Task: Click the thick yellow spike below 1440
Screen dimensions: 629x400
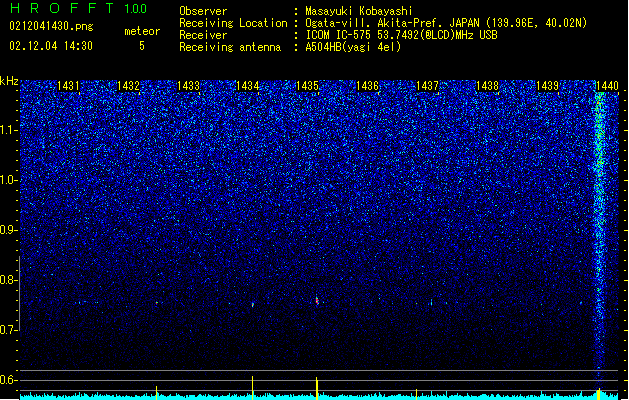Action: point(599,394)
